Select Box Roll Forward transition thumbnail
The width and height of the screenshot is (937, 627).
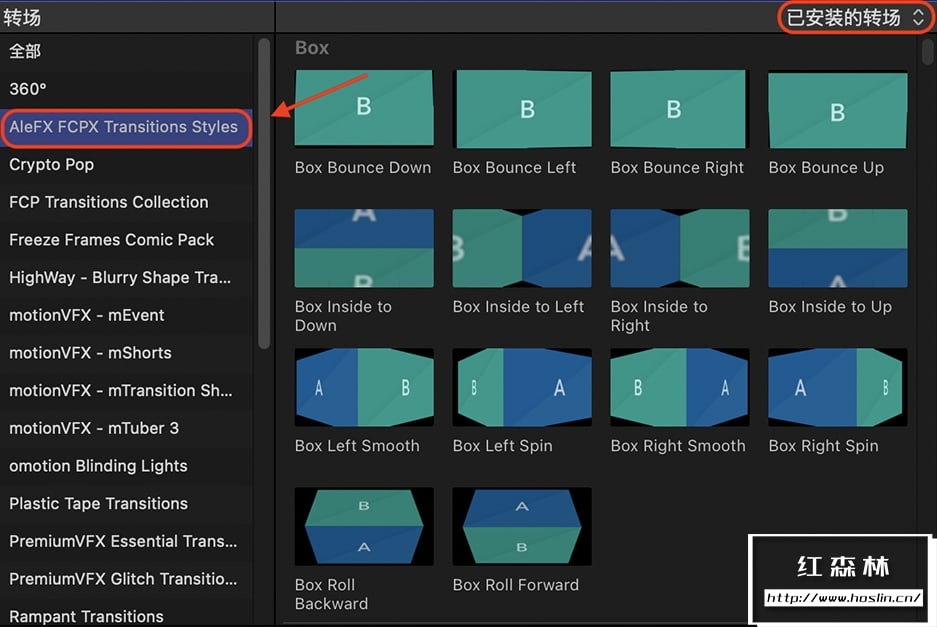coord(522,527)
